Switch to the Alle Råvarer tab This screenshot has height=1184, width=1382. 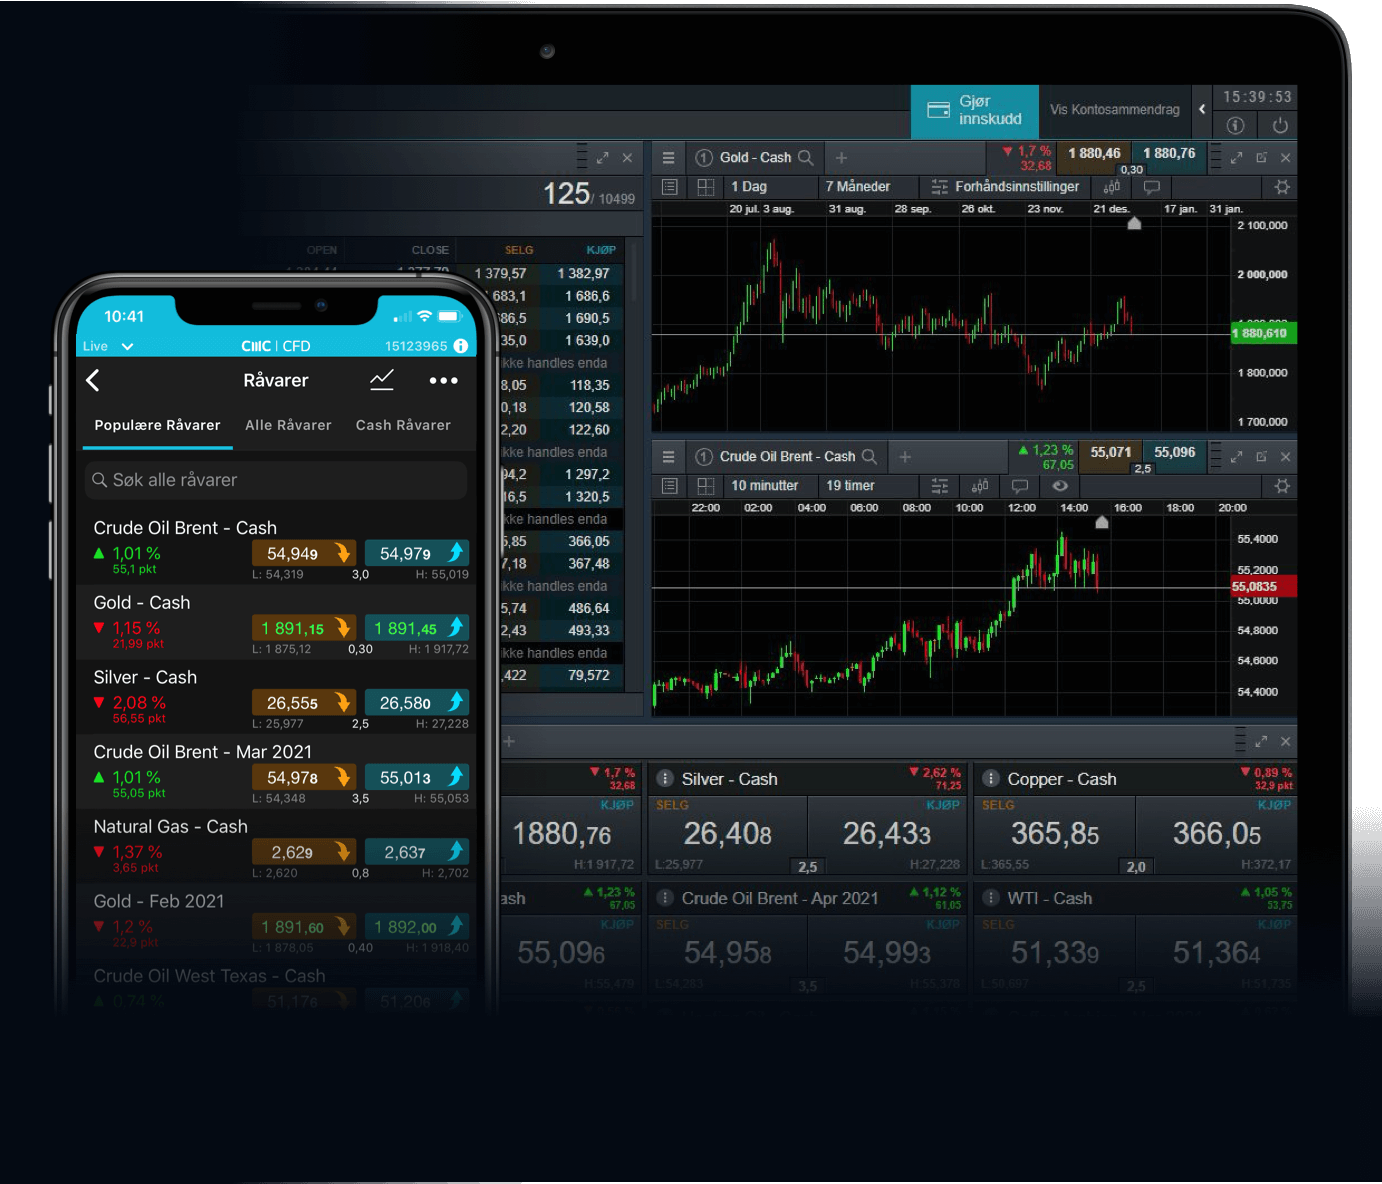[288, 425]
